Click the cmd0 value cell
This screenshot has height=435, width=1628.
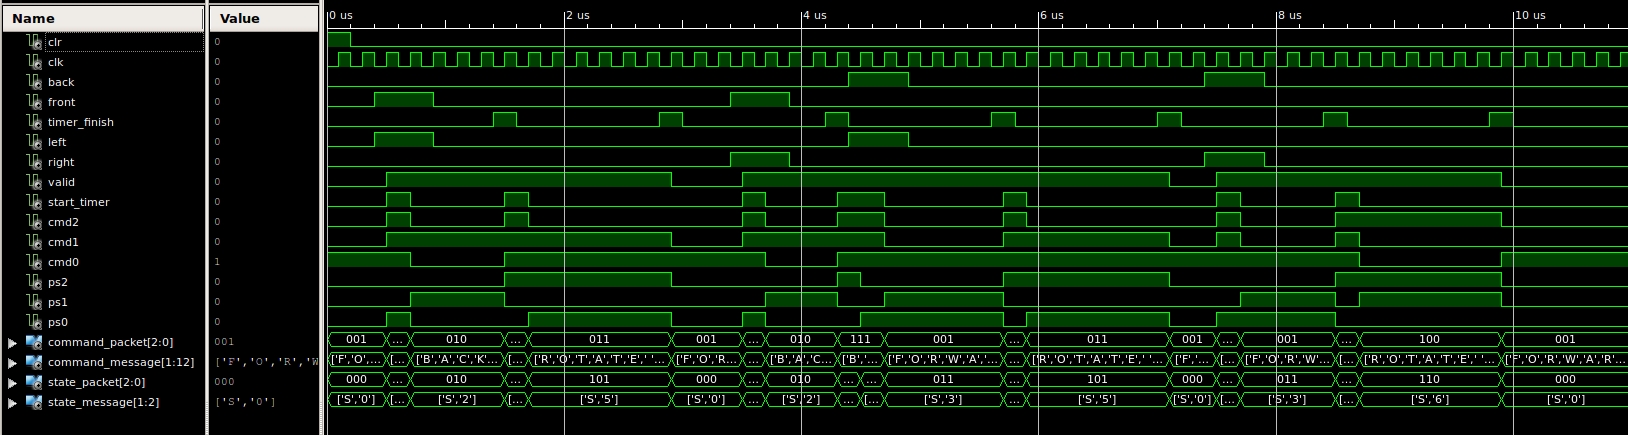tap(263, 262)
